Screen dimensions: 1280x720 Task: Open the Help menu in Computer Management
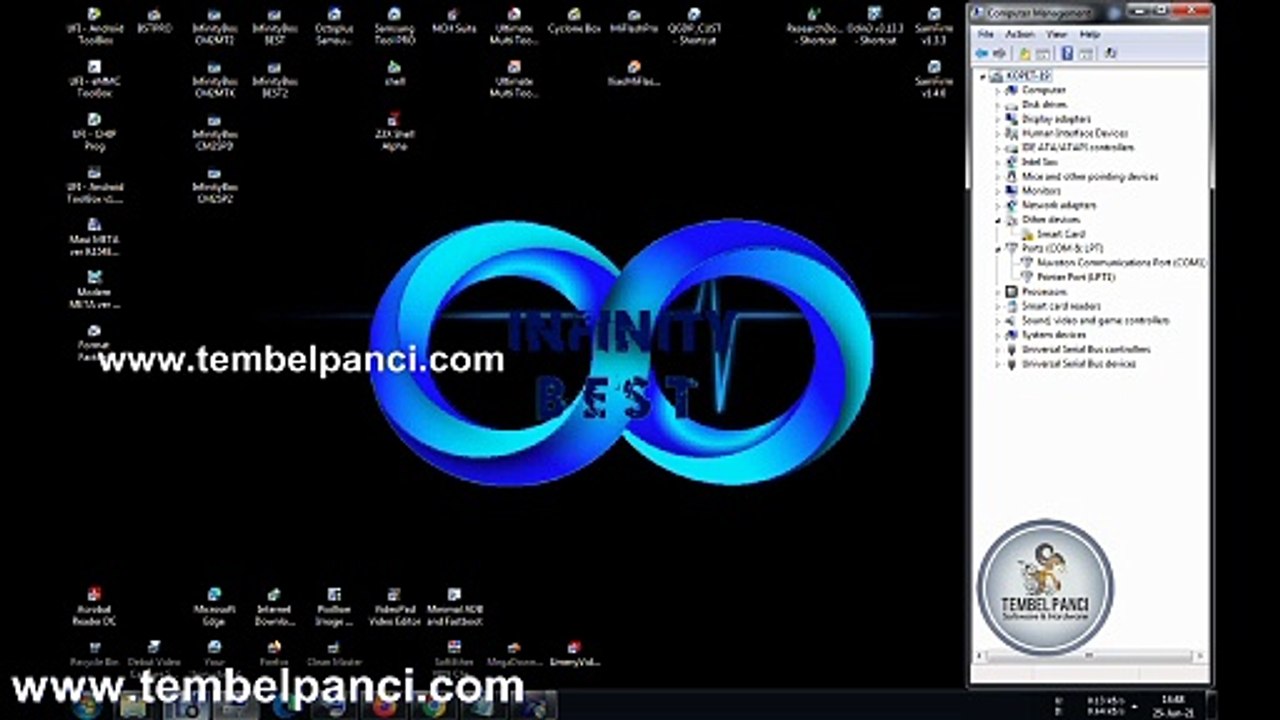coord(1090,34)
